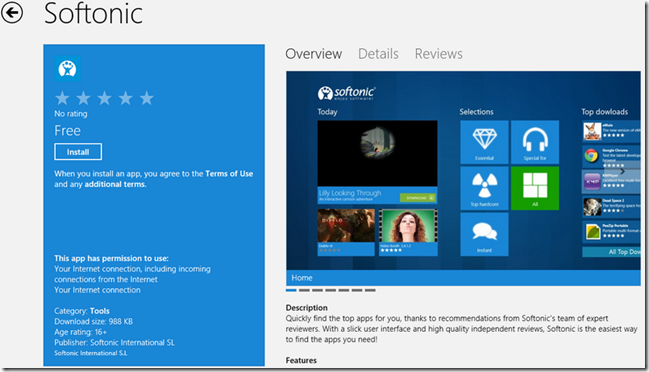Click the PeaZip Portable icon

coord(592,232)
